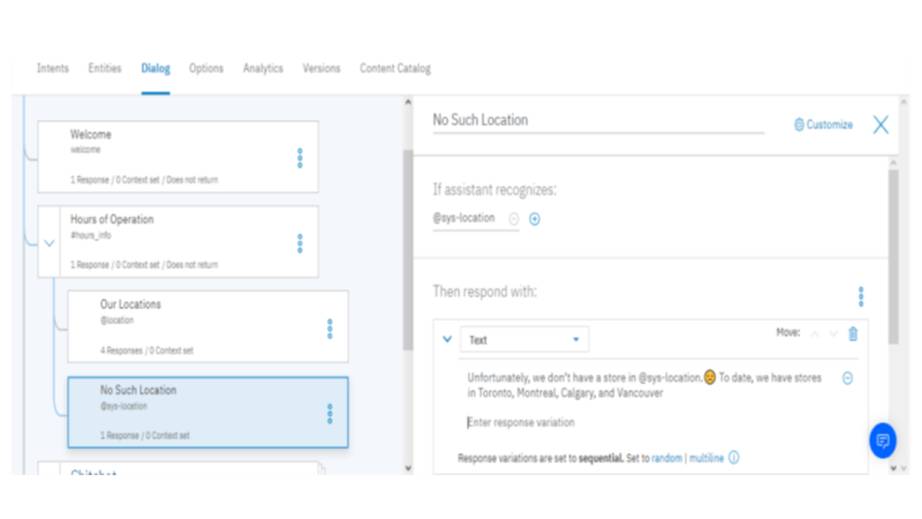Screen dimensions: 922x519
Task: Click the Customize link
Action: [823, 125]
